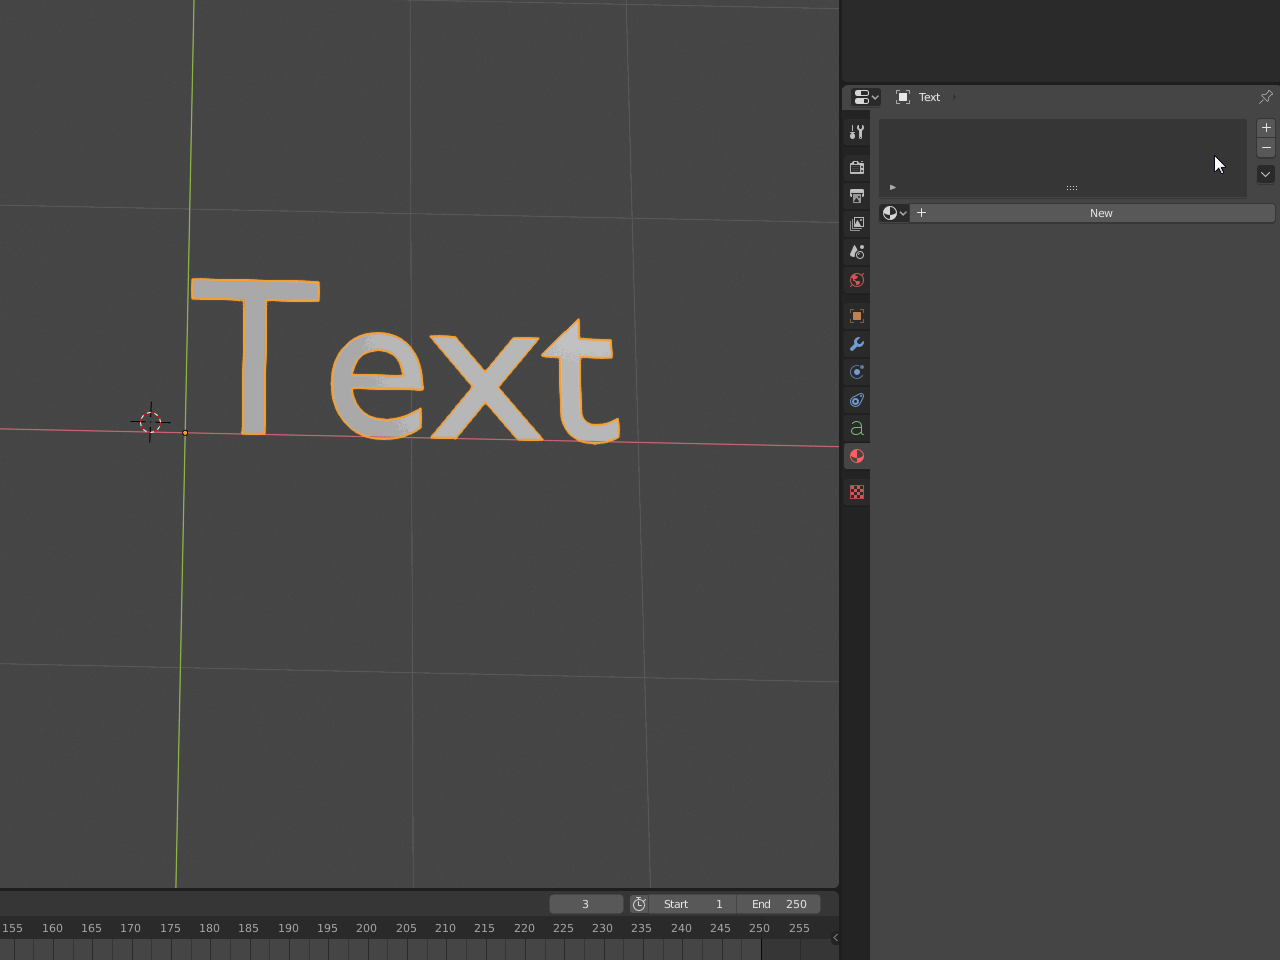This screenshot has width=1280, height=960.
Task: Select the Object properties tab
Action: point(856,315)
